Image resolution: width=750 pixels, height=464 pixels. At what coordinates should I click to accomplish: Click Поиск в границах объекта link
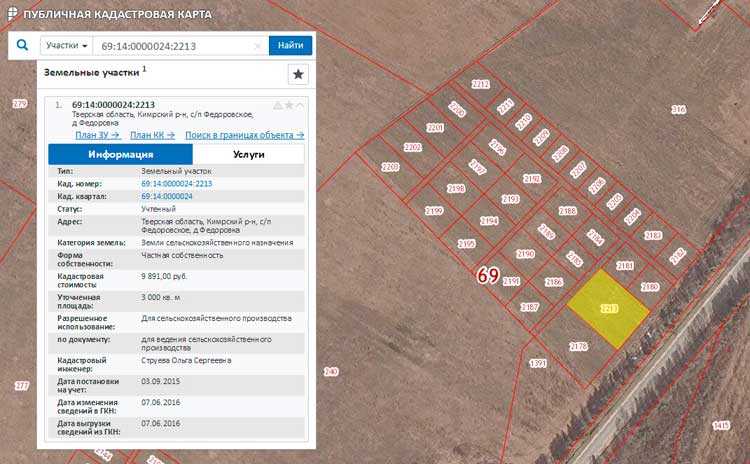244,135
